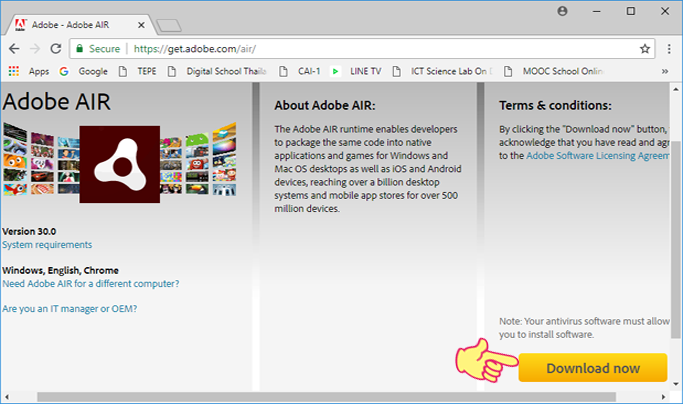Open Chrome's three-dot menu

click(x=669, y=49)
